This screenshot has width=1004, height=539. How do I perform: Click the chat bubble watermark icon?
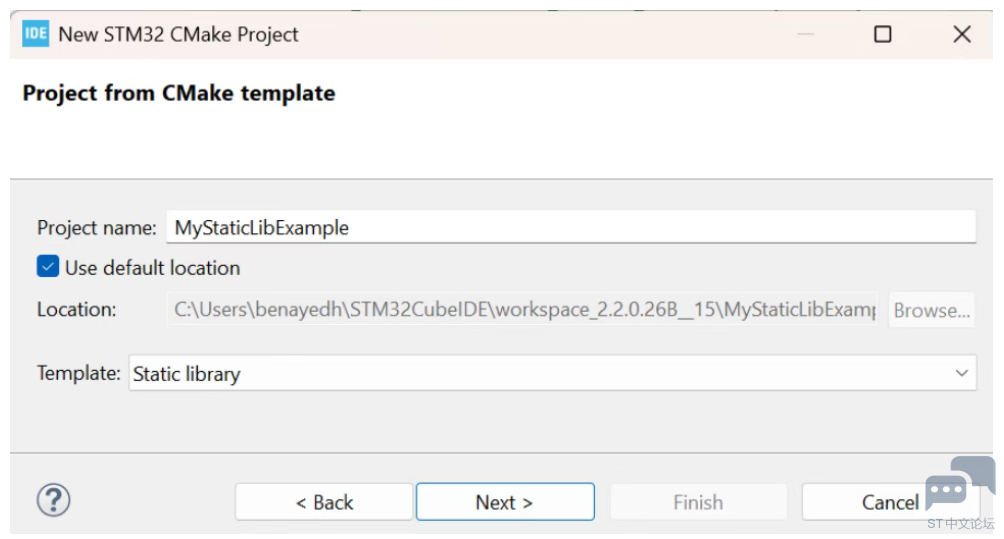(x=960, y=483)
